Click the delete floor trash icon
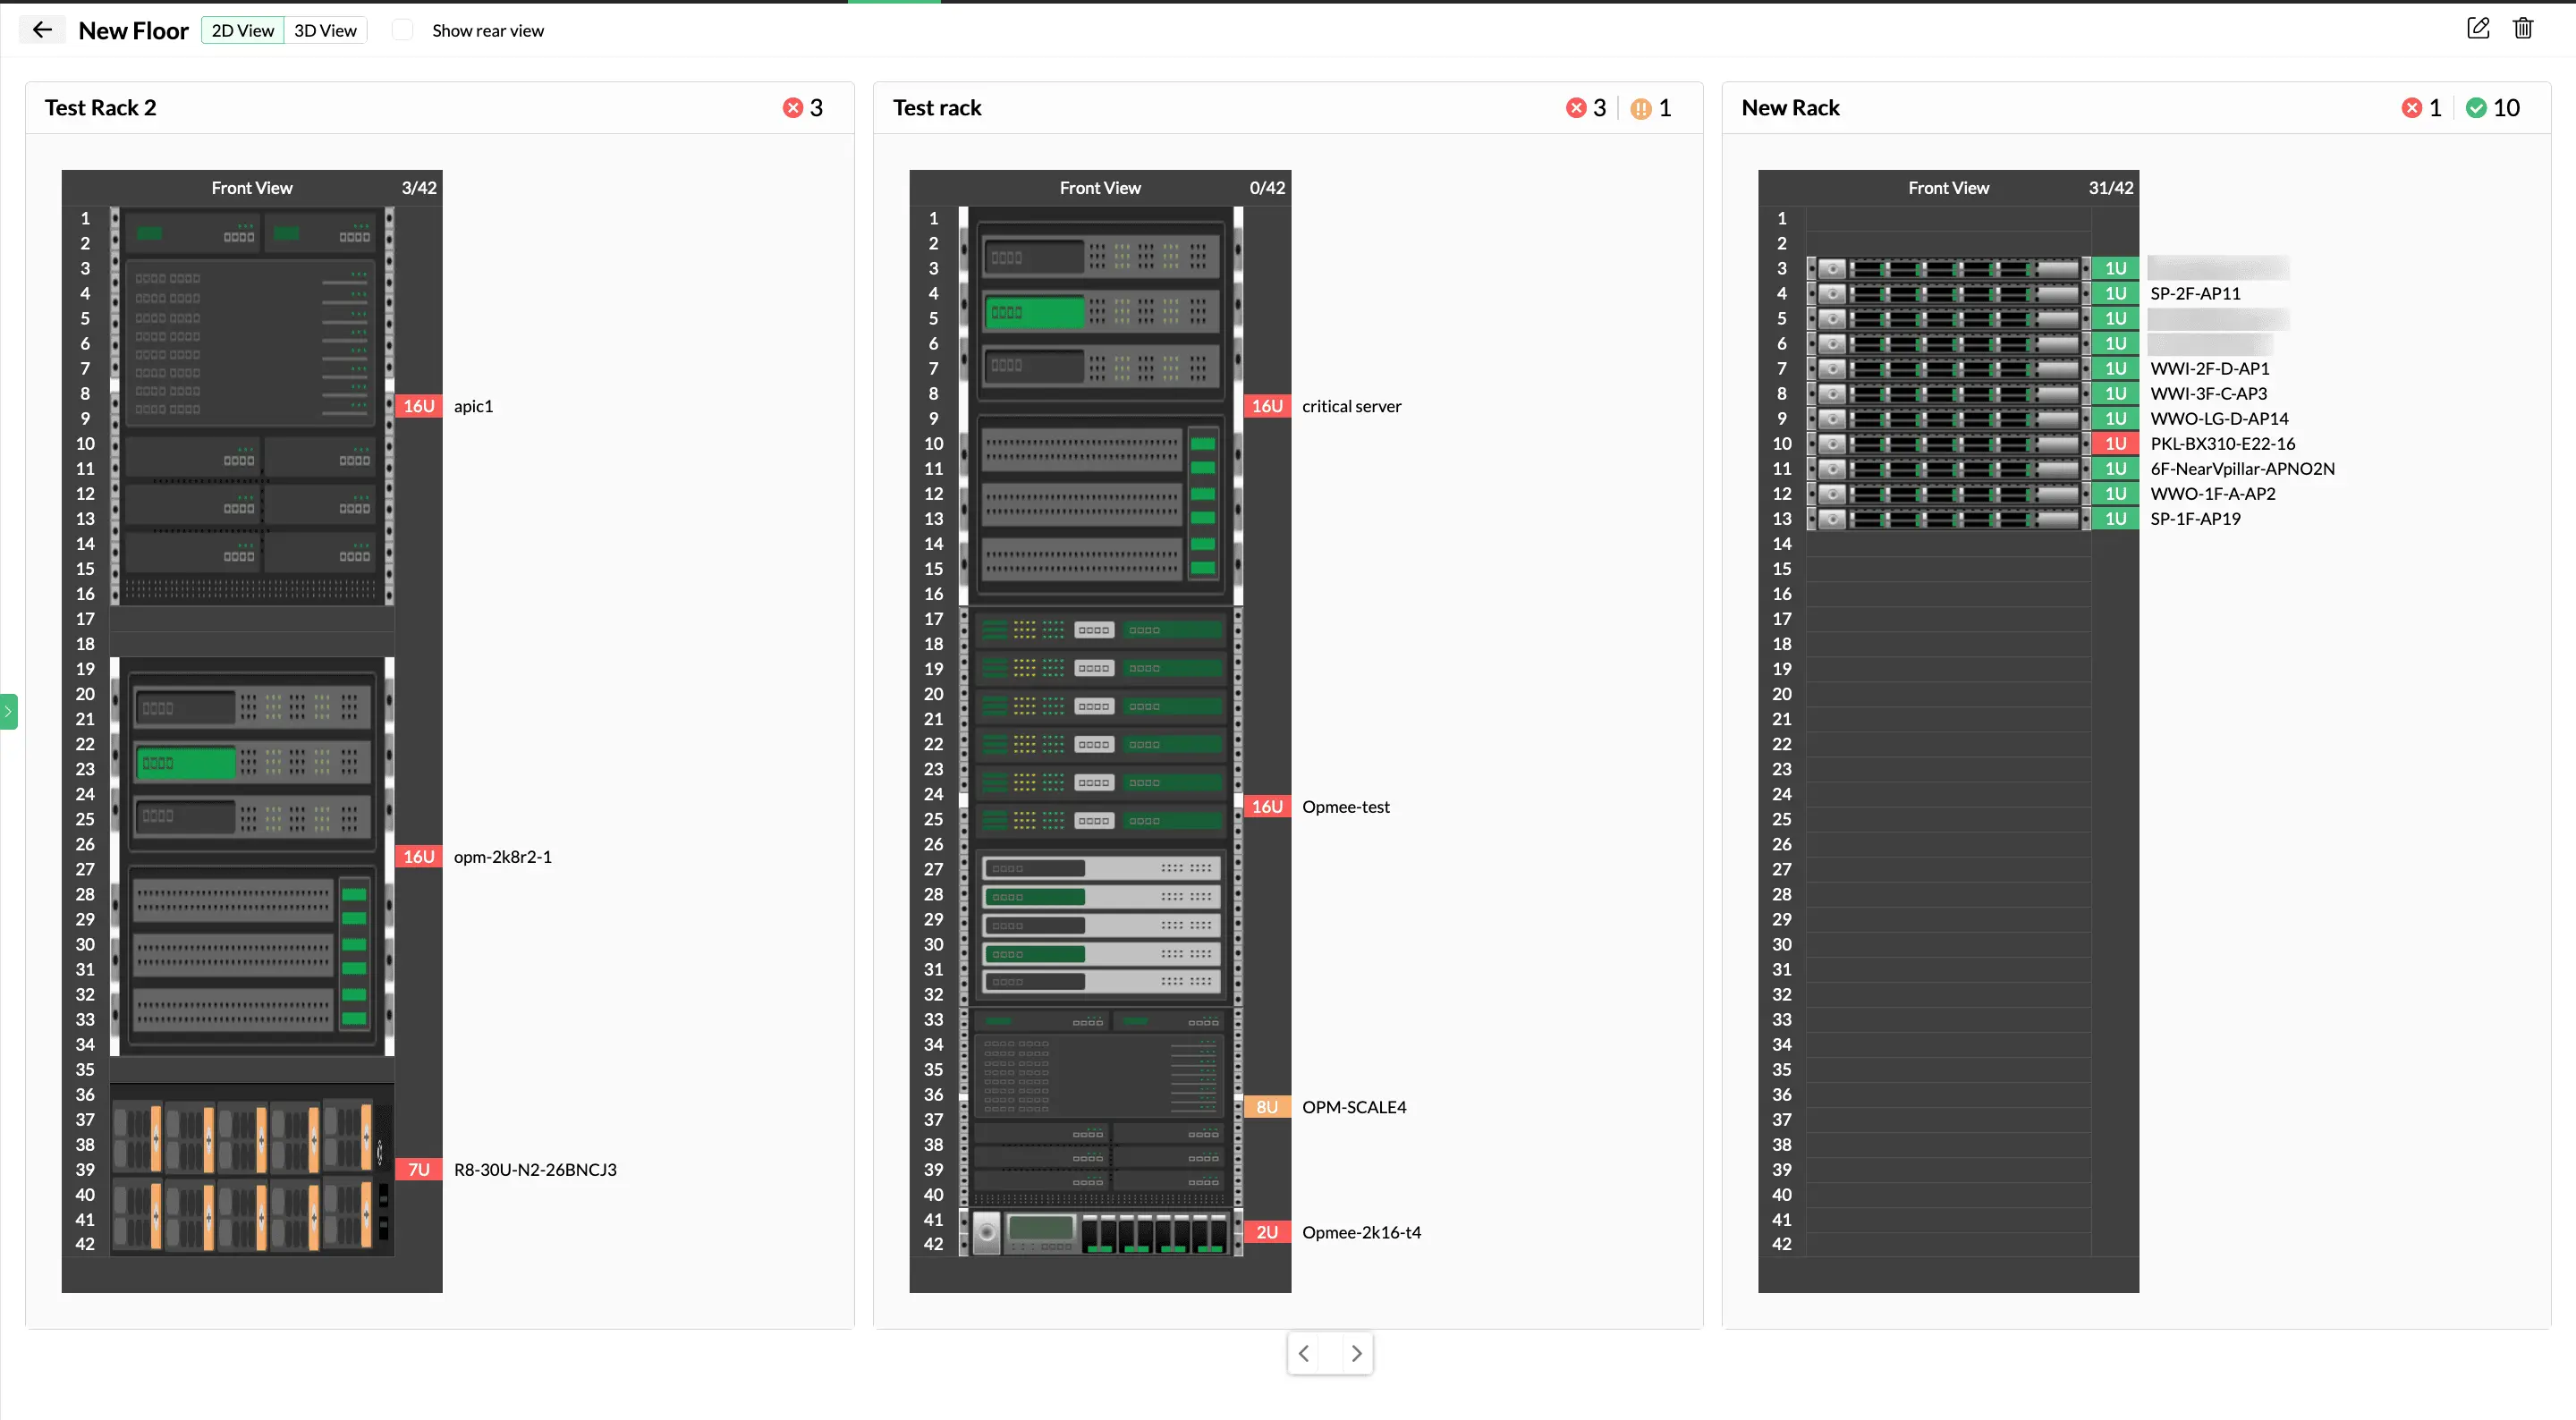 (2524, 28)
